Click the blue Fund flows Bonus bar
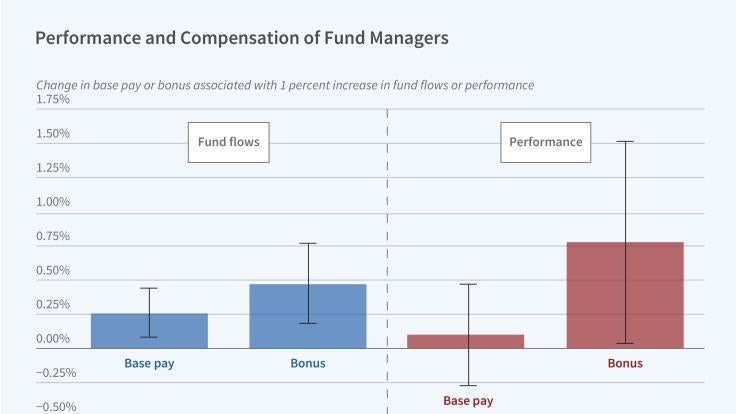 pos(308,316)
